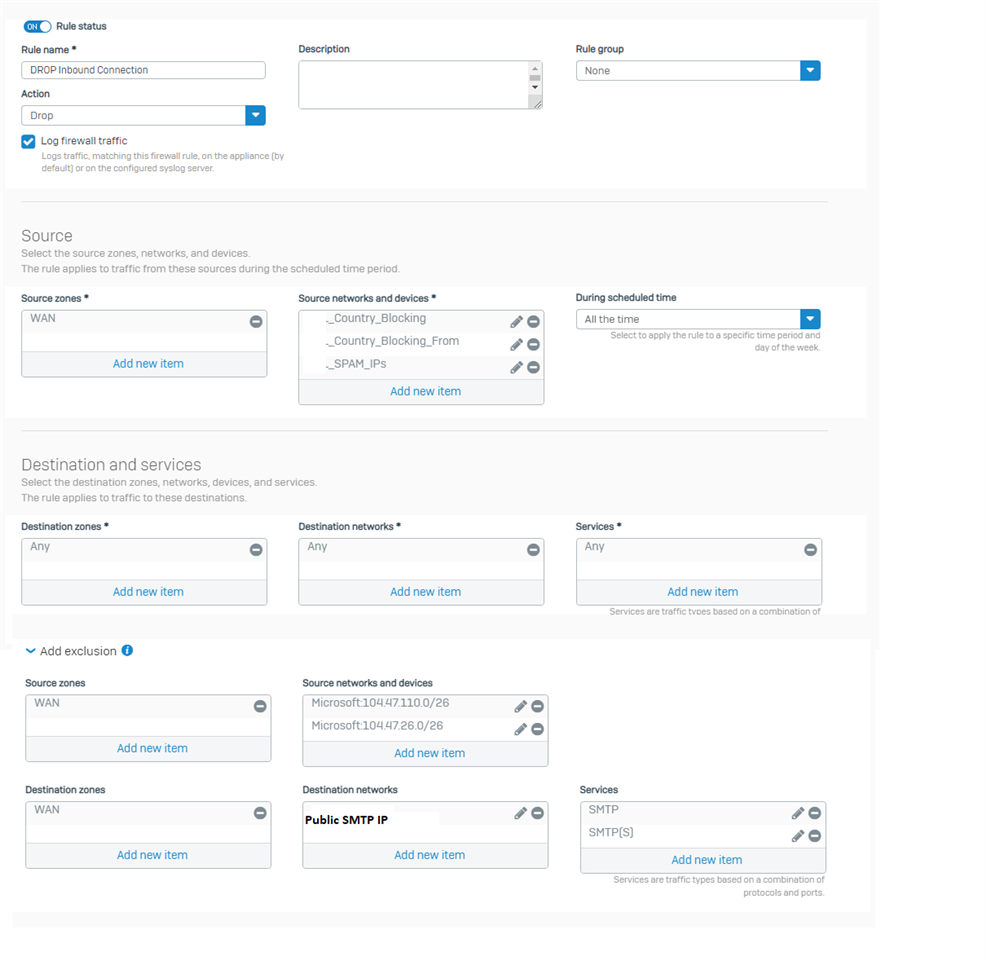Remove Any from Destination networks

click(x=533, y=549)
